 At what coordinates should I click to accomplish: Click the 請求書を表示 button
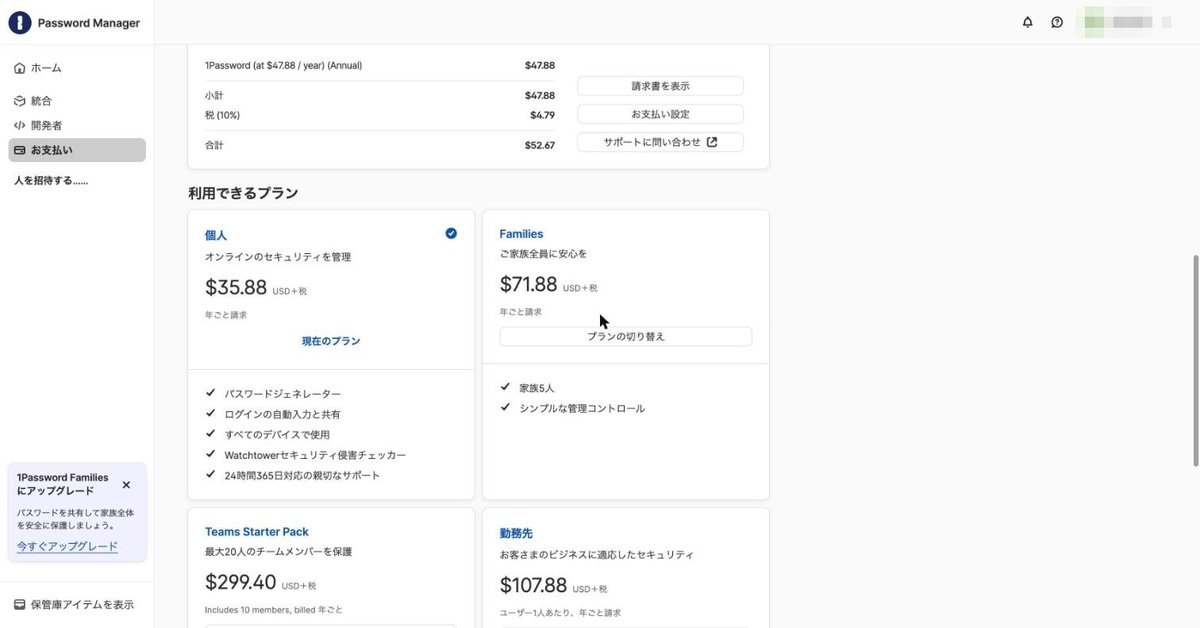[x=660, y=86]
